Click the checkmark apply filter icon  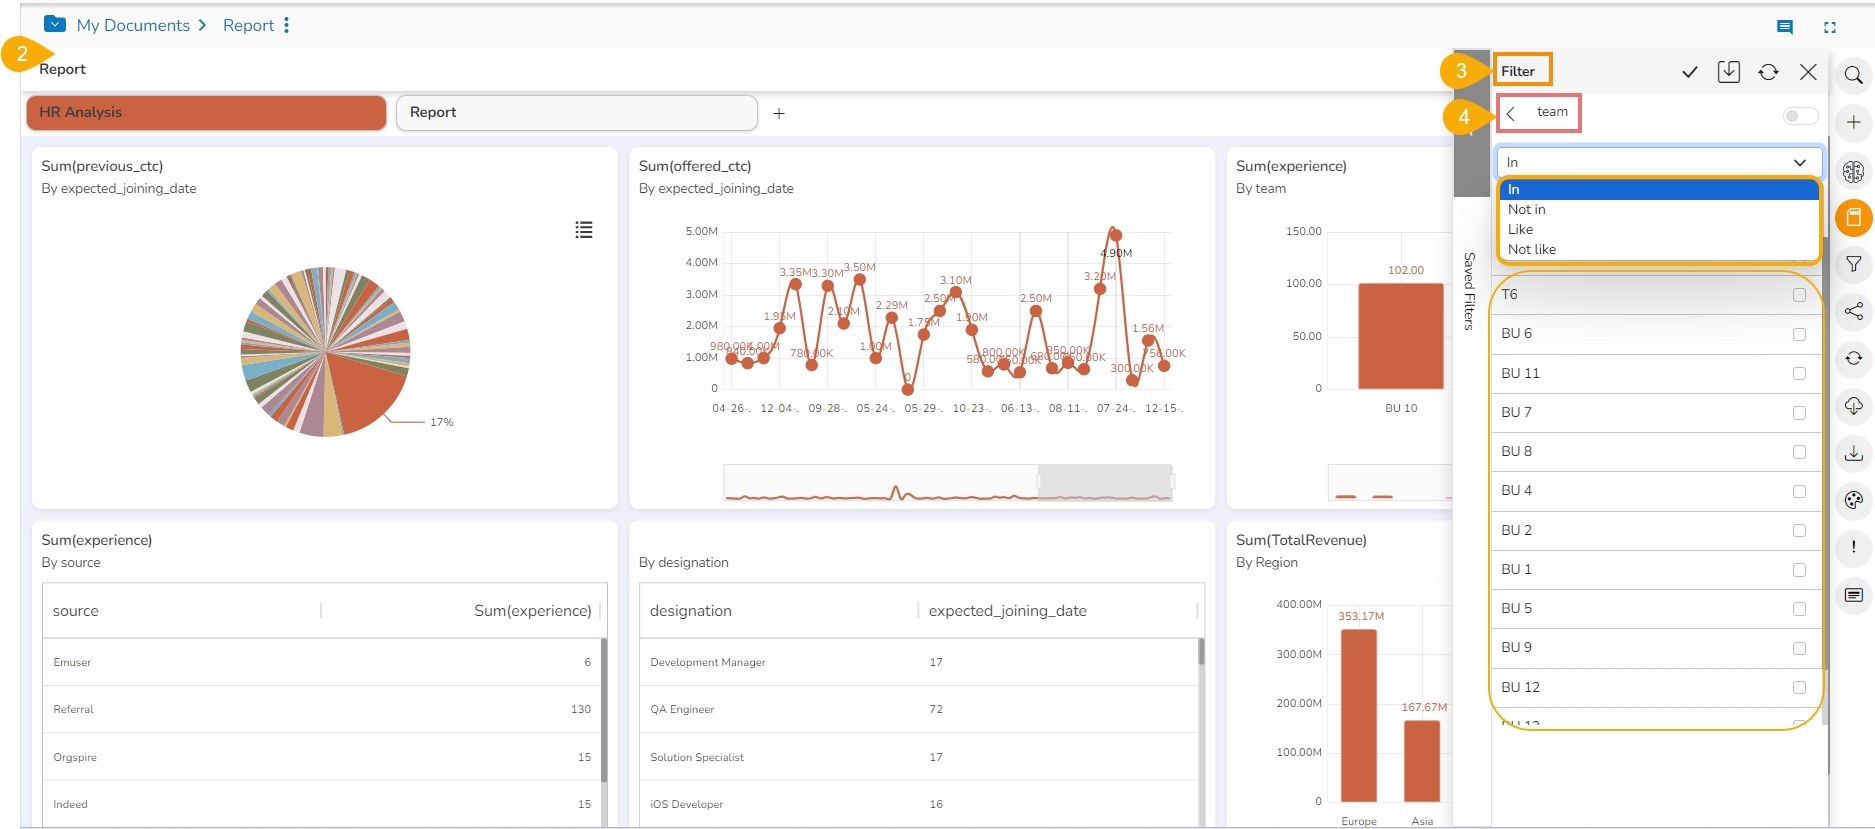[x=1689, y=72]
